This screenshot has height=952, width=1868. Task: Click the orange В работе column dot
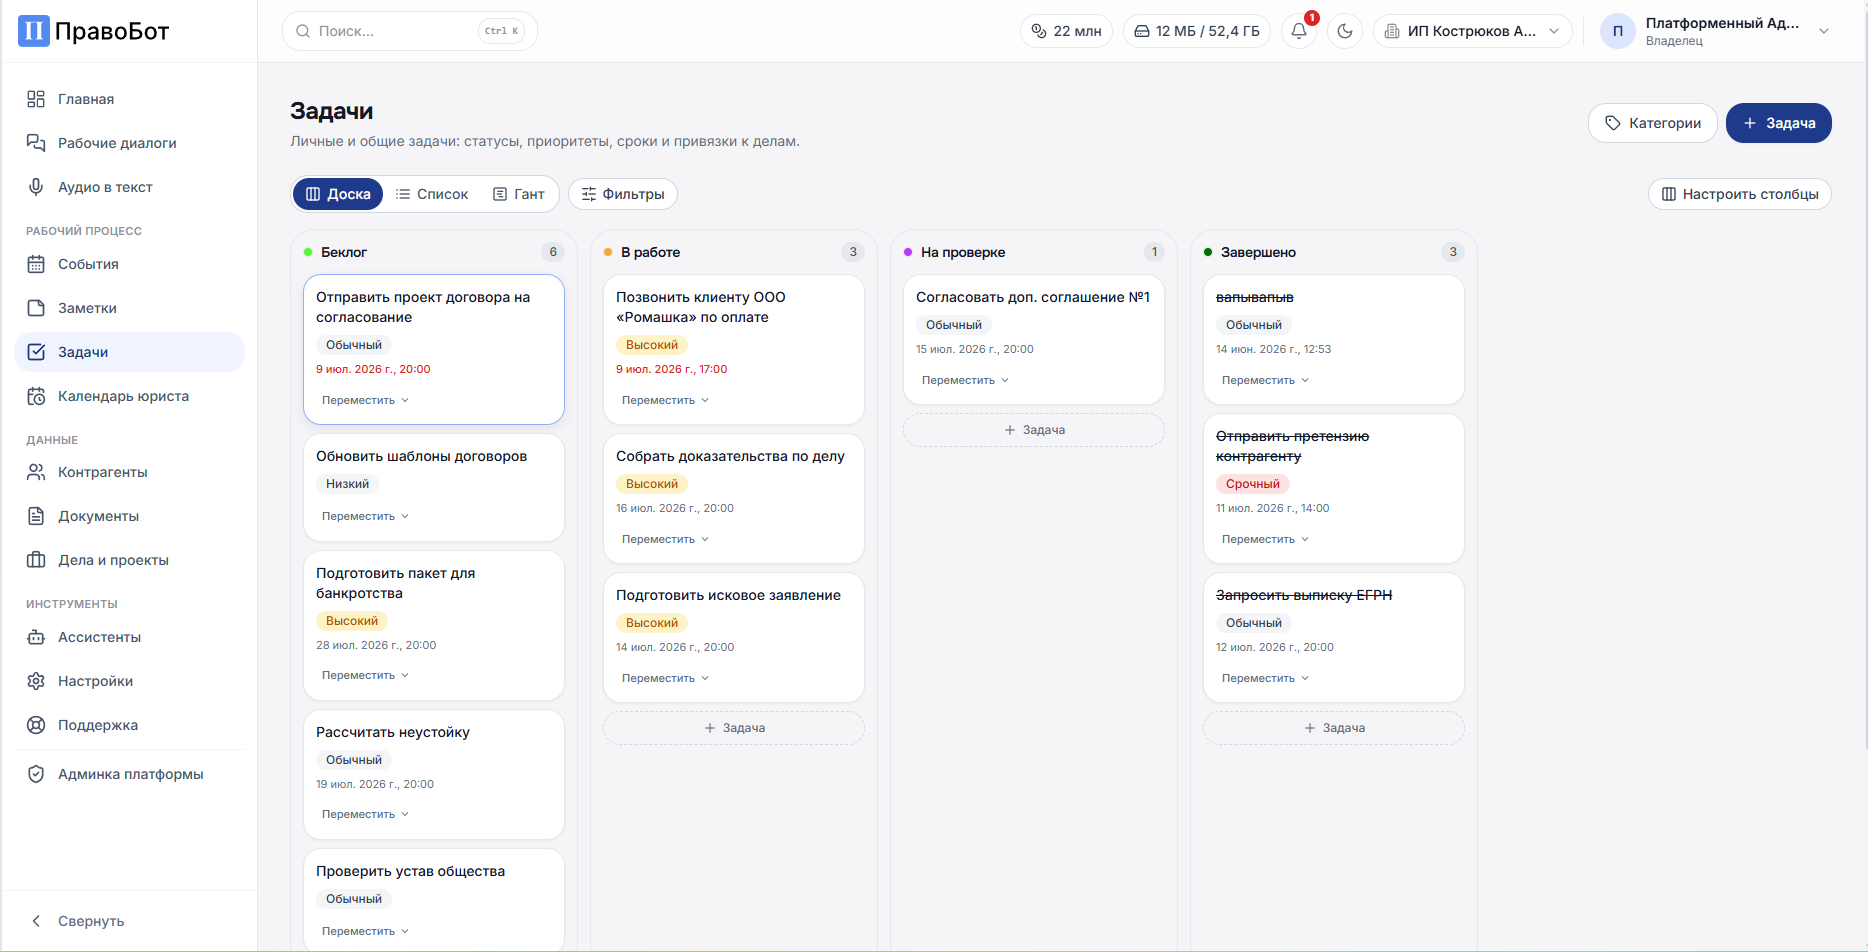point(608,252)
